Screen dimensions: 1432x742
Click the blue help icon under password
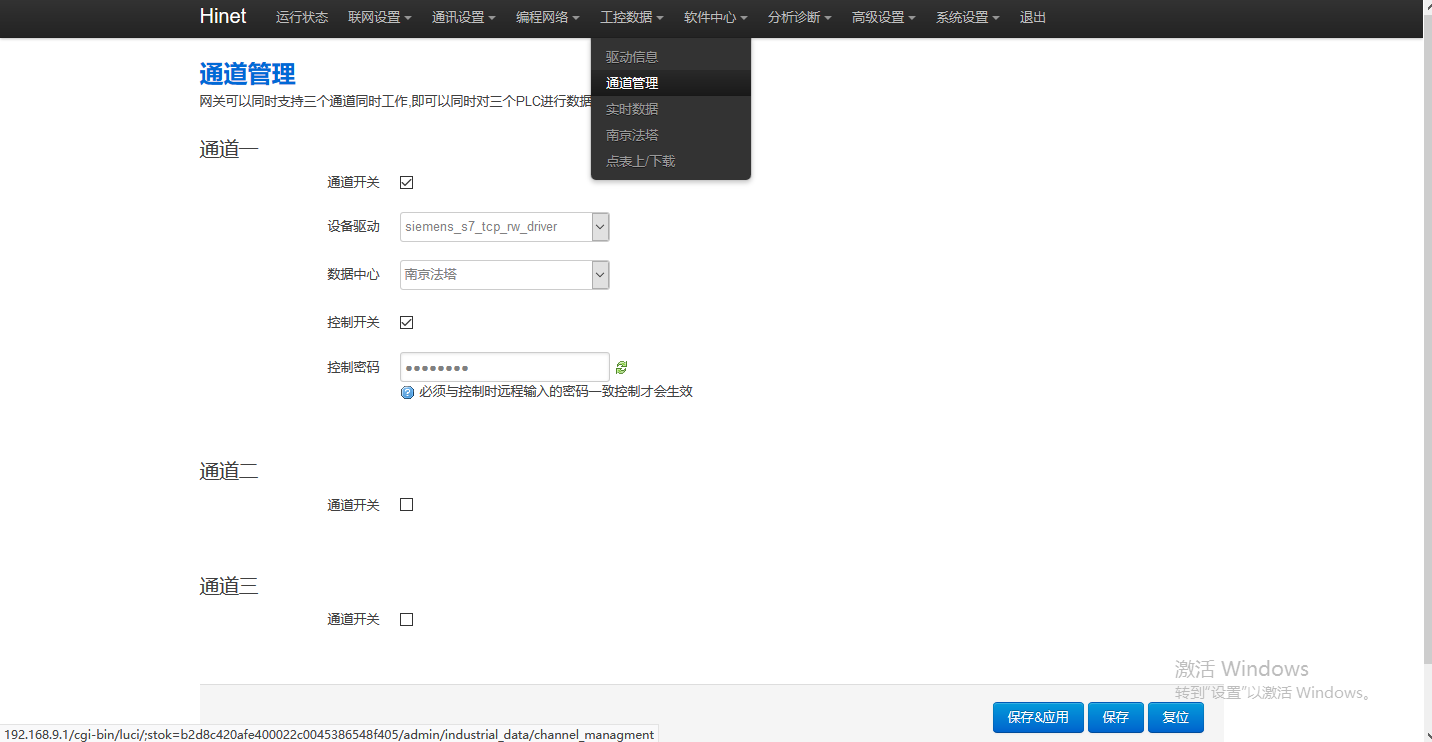point(407,393)
